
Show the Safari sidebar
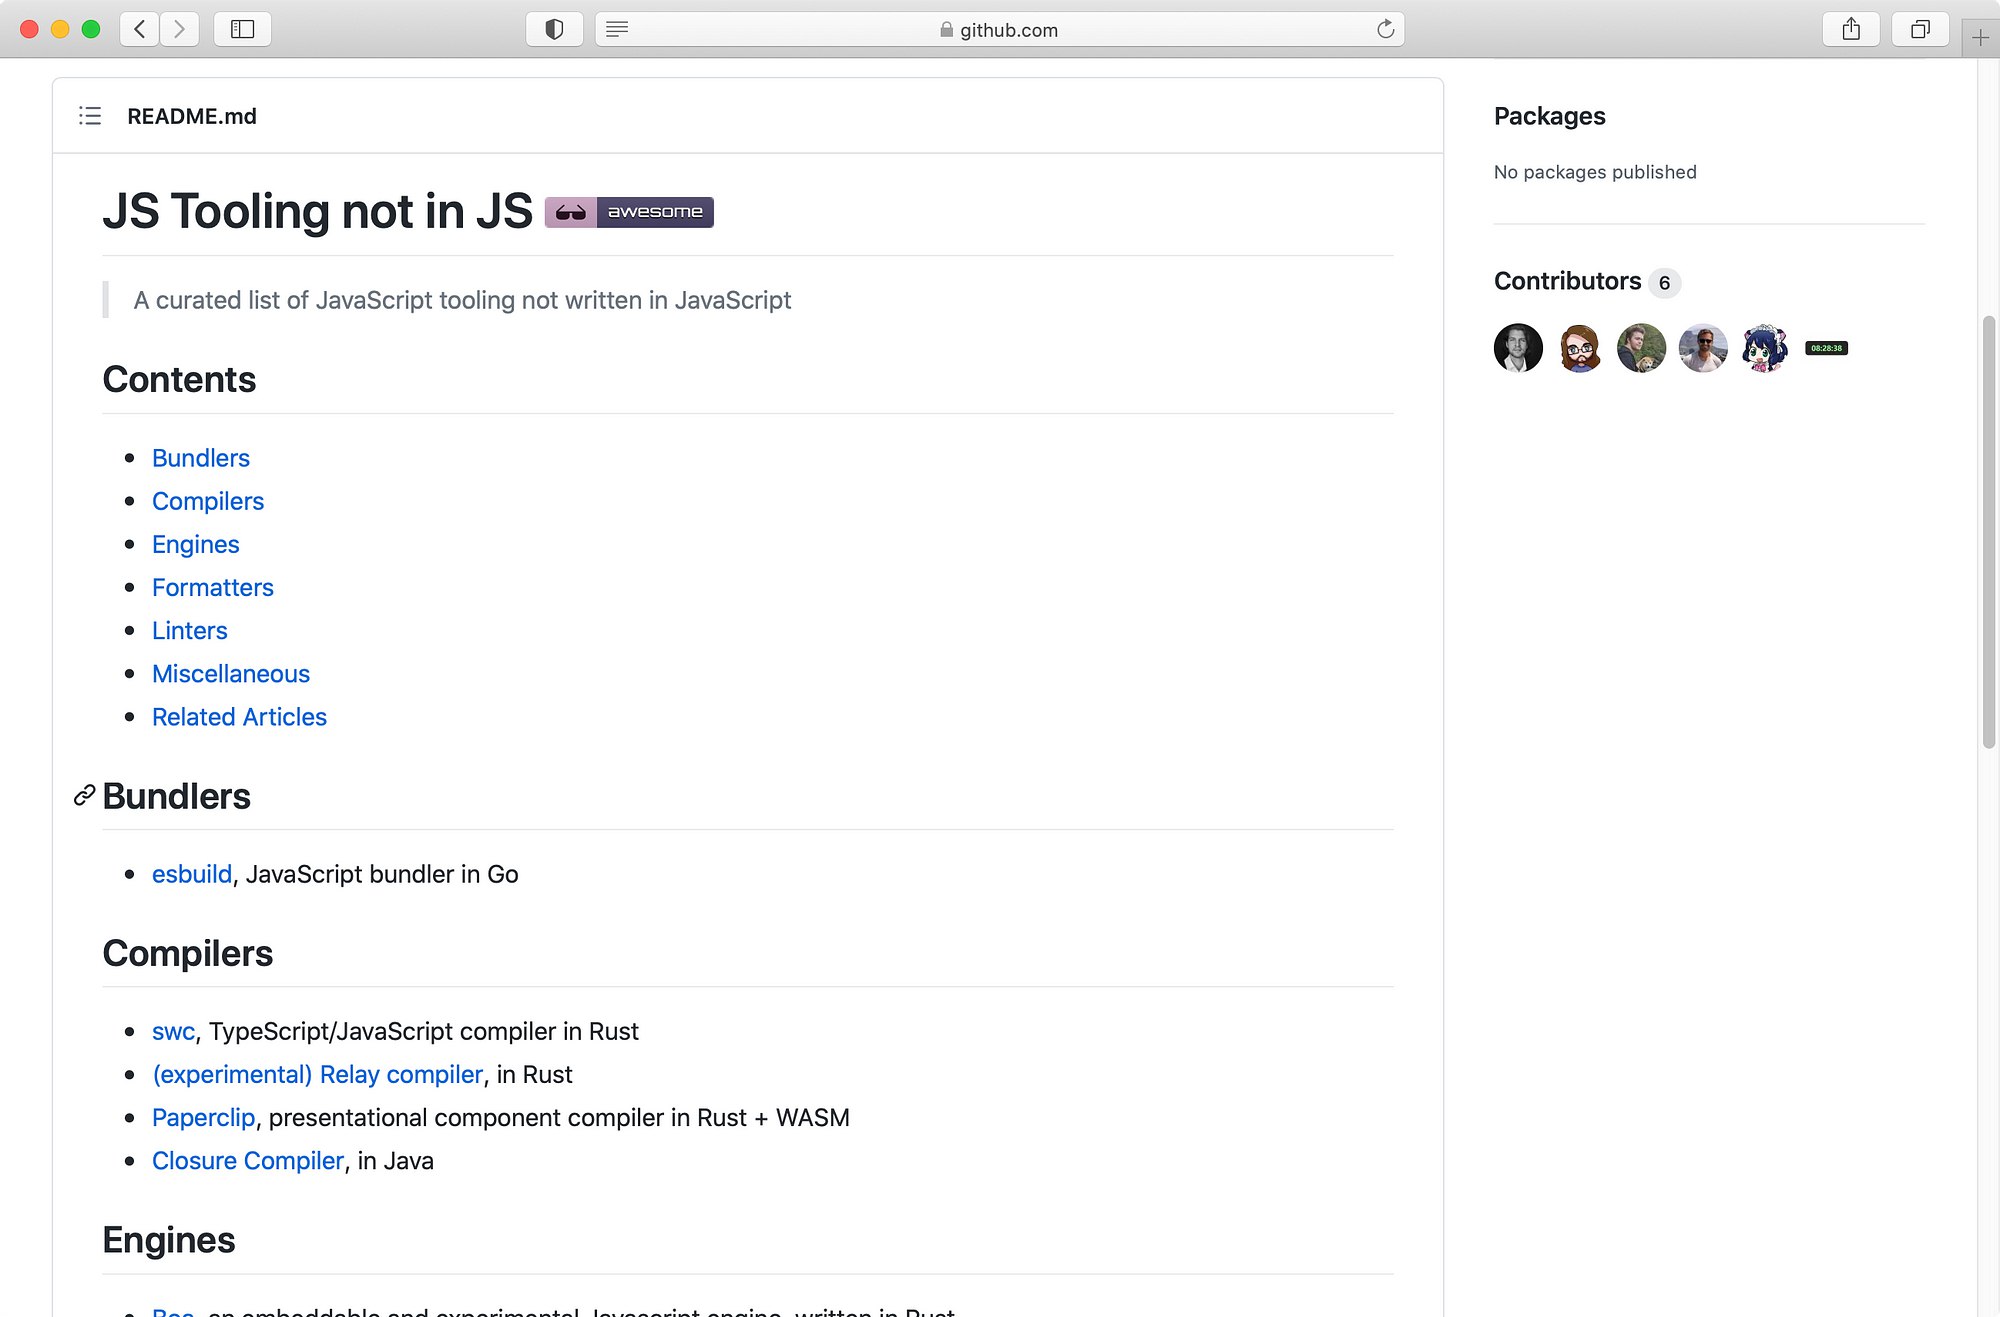242,29
